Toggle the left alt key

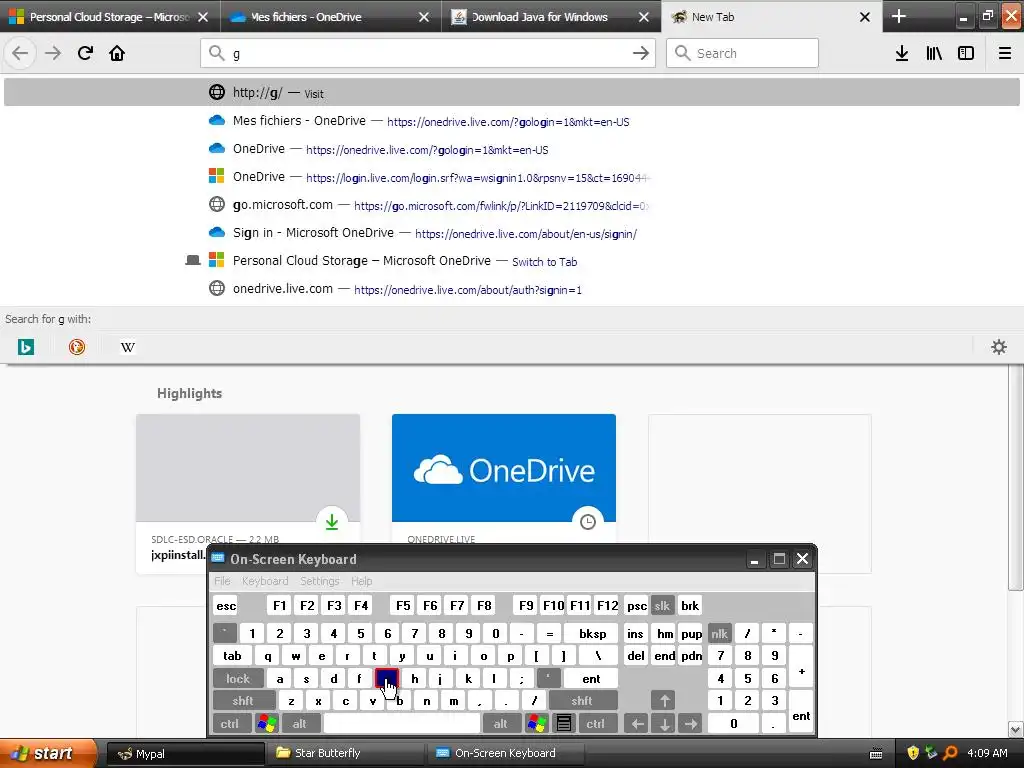click(300, 724)
